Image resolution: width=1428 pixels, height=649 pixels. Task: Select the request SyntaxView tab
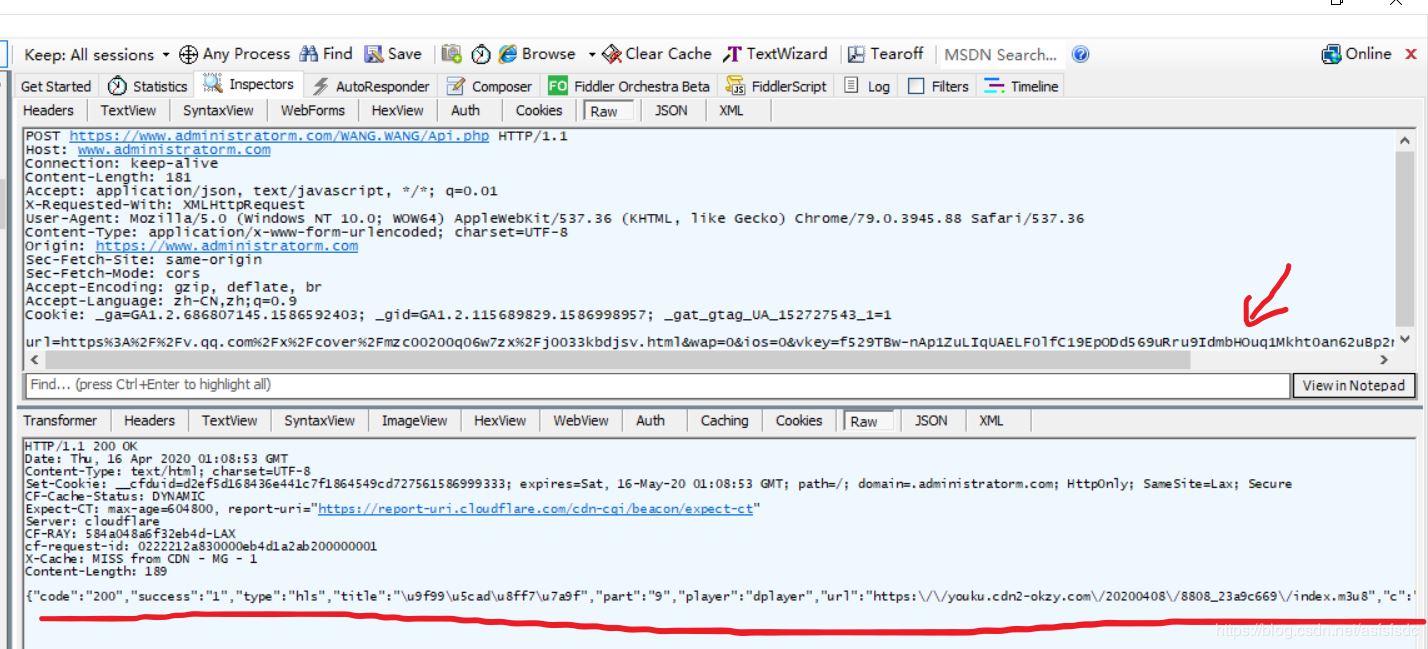[218, 111]
